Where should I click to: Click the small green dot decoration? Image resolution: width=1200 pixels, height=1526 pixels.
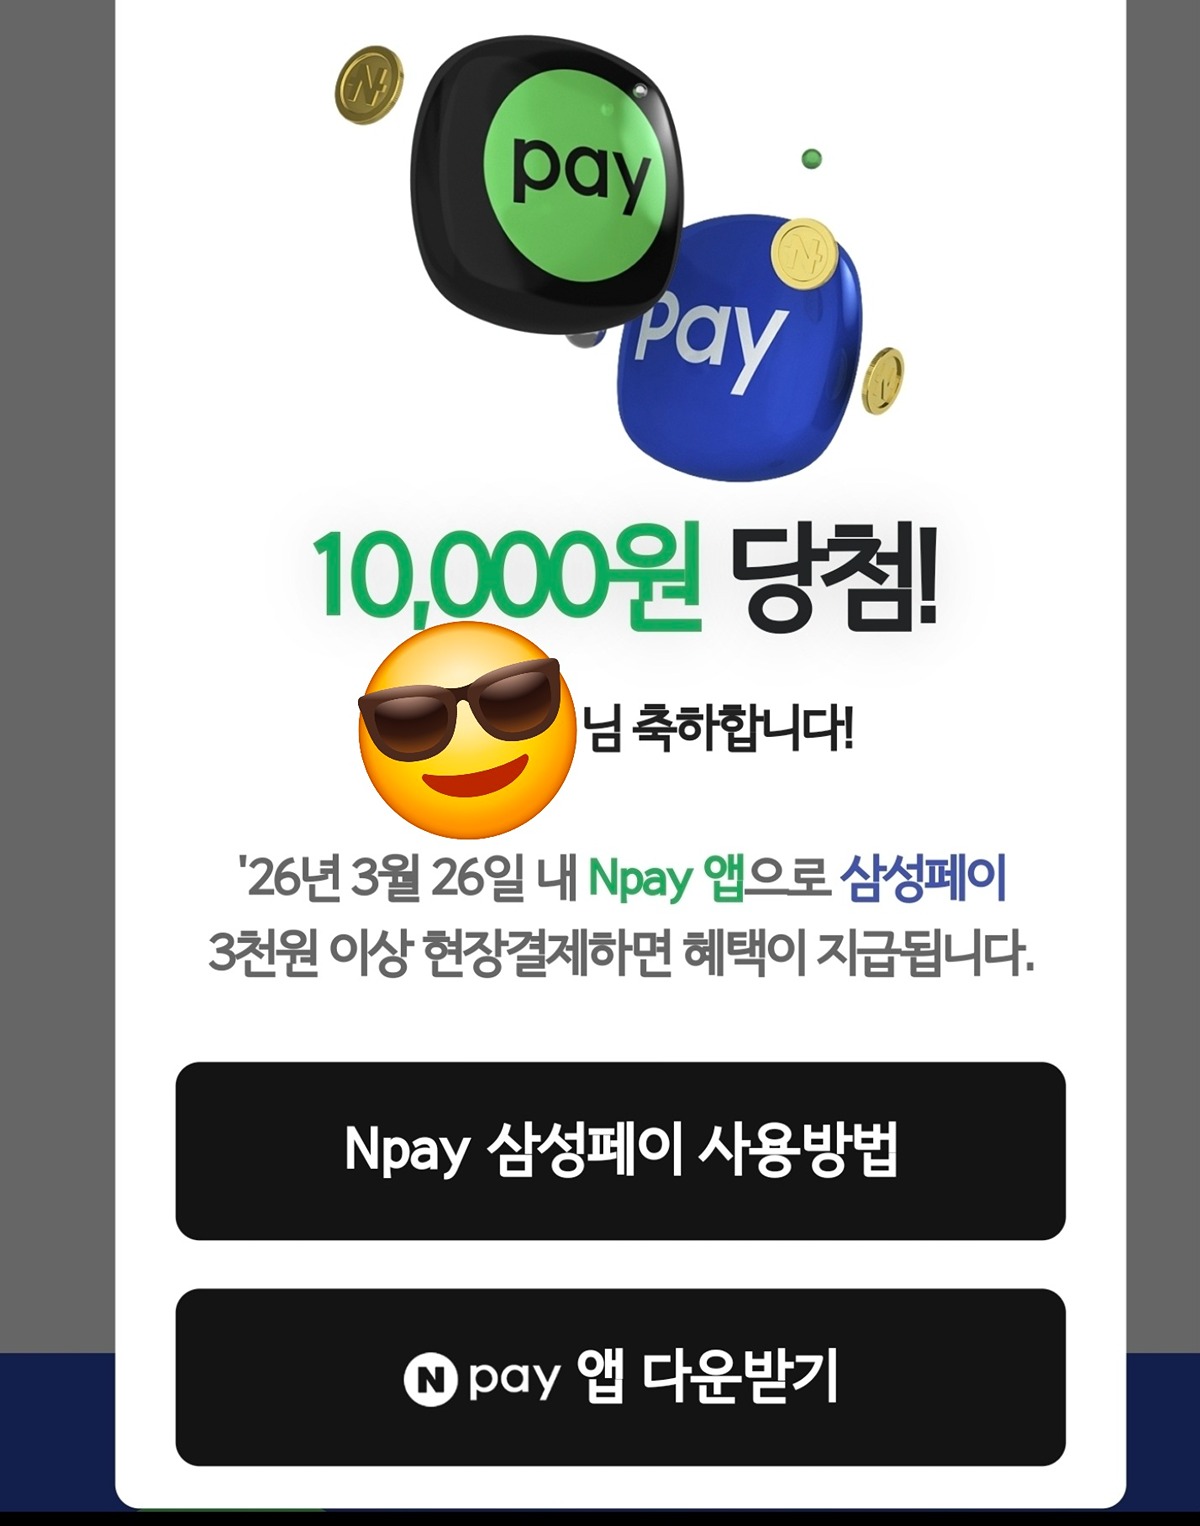click(x=812, y=158)
